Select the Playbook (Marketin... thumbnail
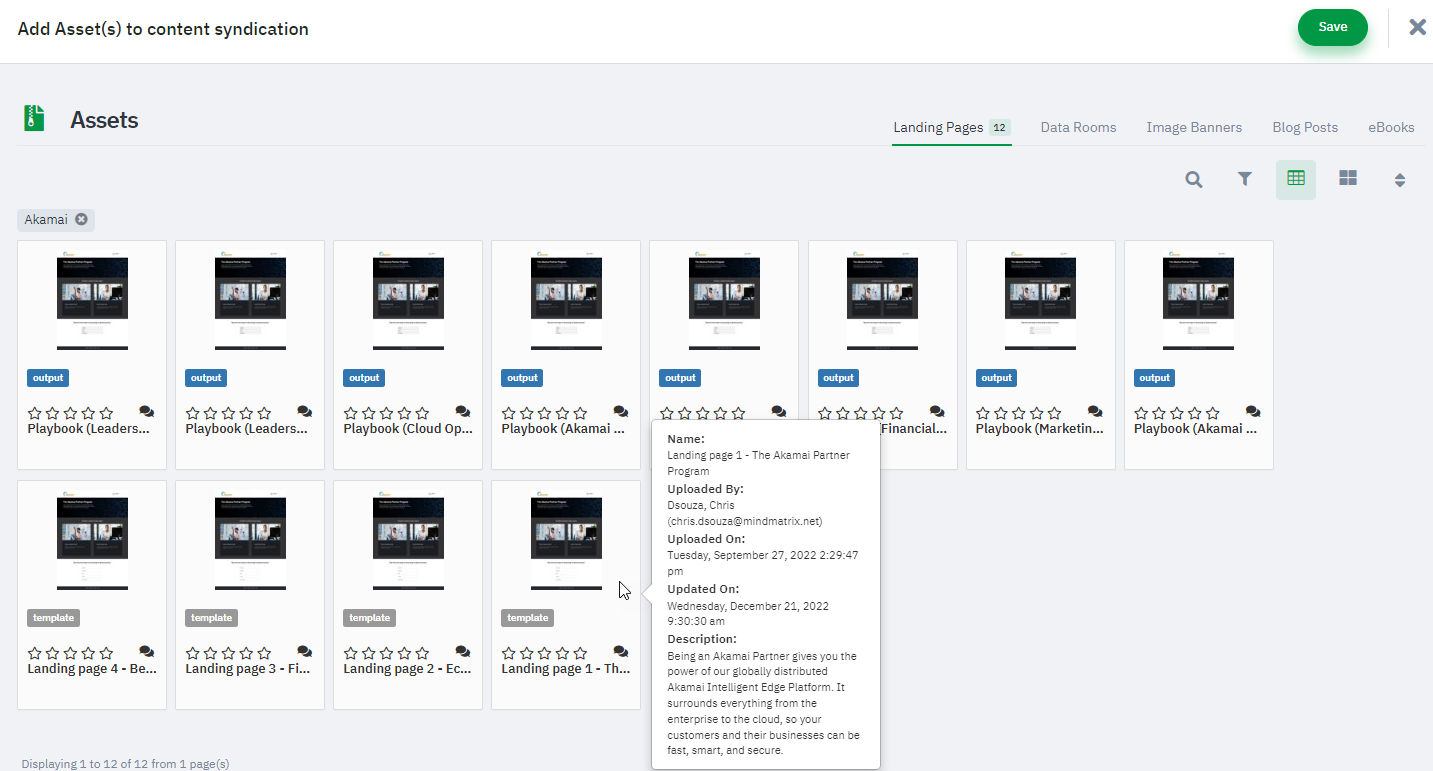This screenshot has height=771, width=1433. pyautogui.click(x=1040, y=300)
